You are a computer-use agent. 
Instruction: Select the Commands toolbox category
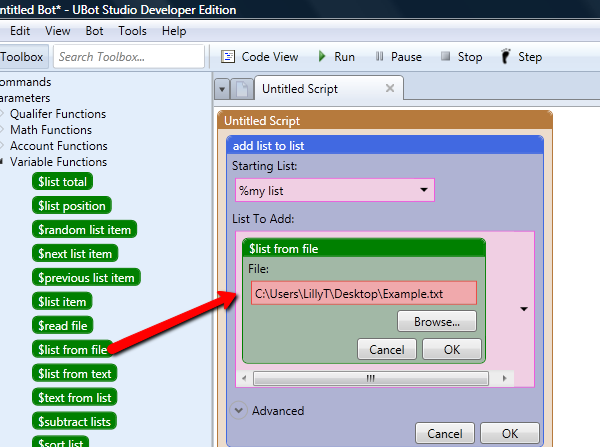pyautogui.click(x=25, y=82)
